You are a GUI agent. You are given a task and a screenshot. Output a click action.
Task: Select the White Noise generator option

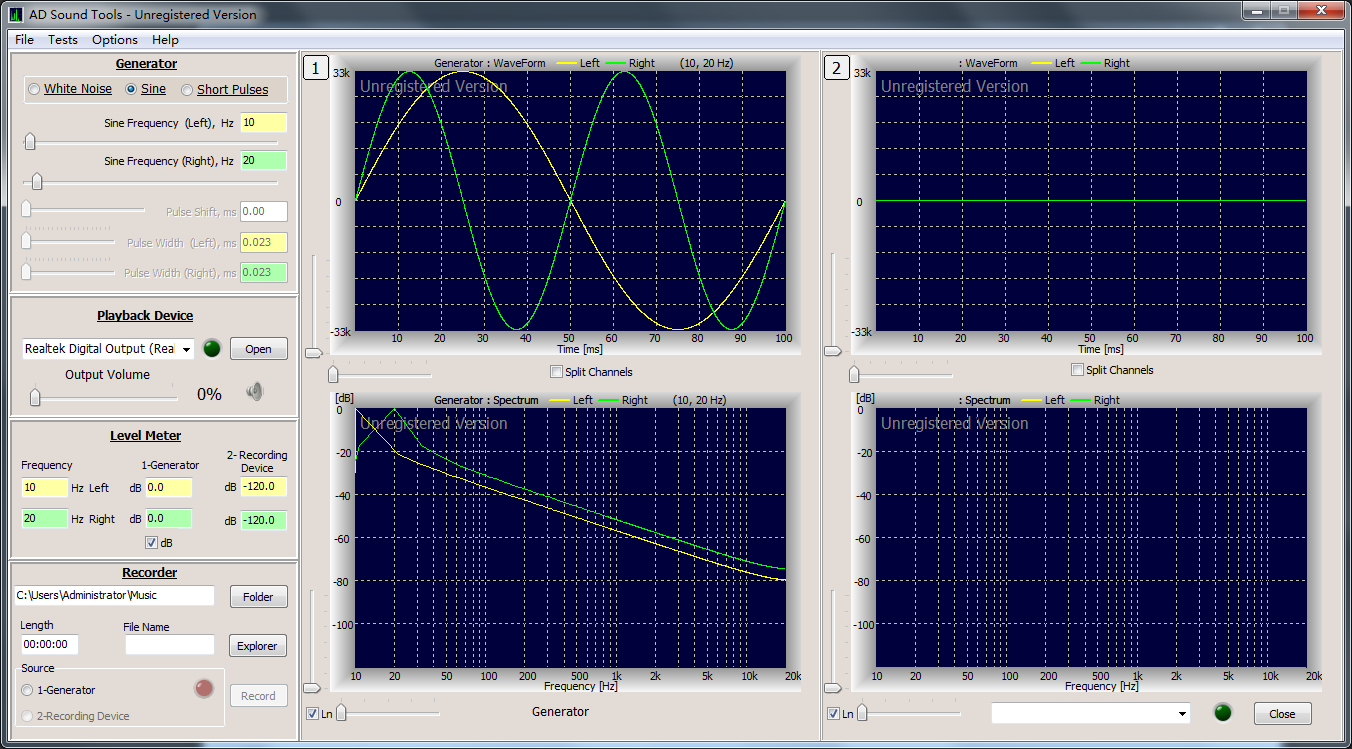tap(70, 89)
